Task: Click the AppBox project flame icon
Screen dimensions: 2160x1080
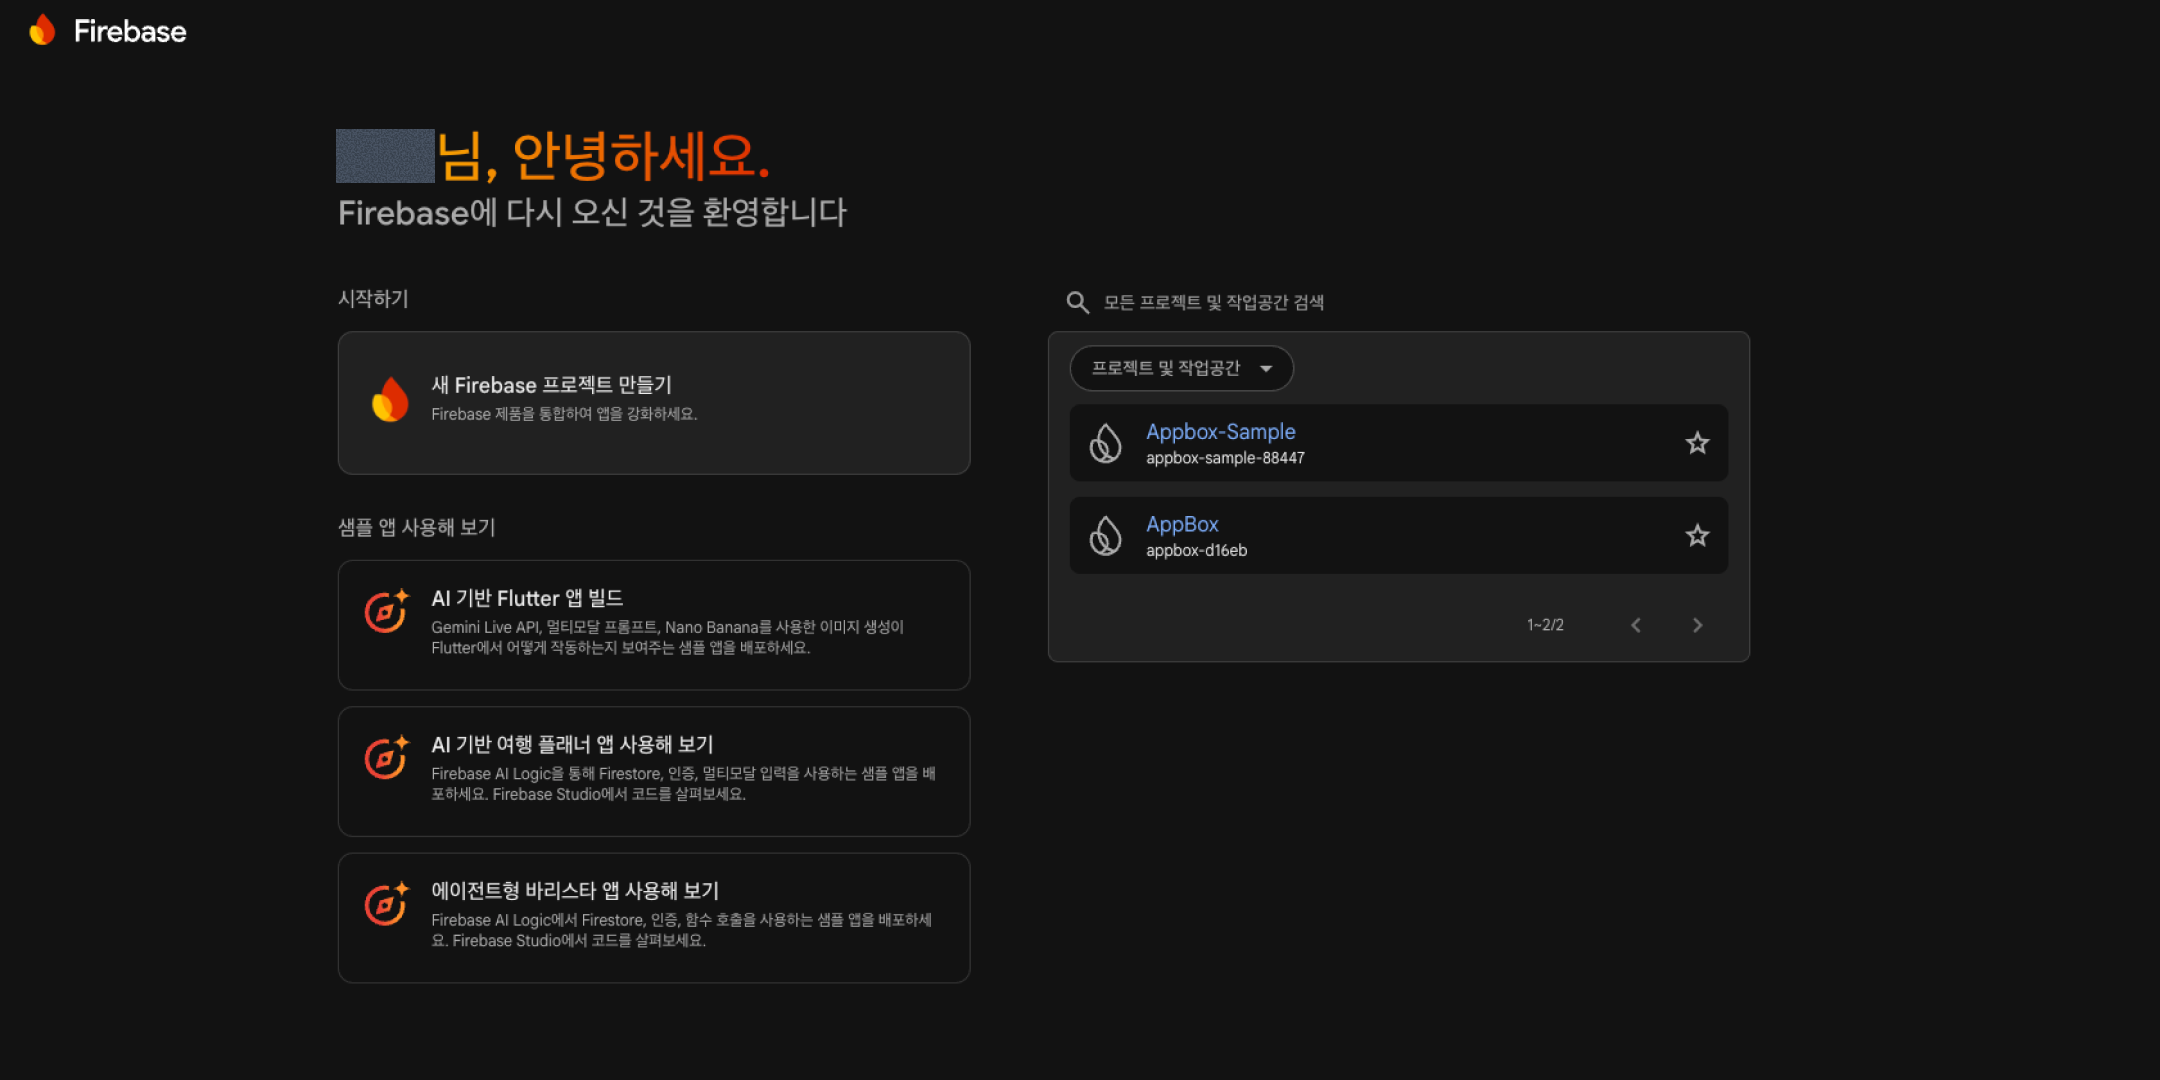Action: tap(1105, 536)
